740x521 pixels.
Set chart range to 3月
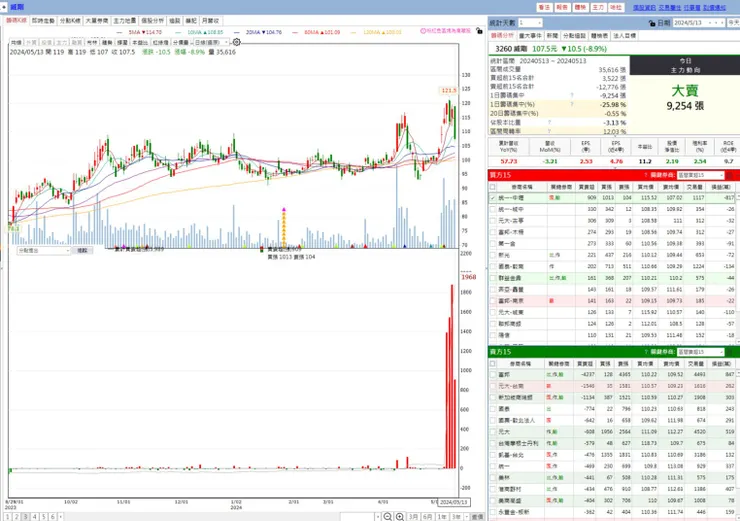click(413, 517)
